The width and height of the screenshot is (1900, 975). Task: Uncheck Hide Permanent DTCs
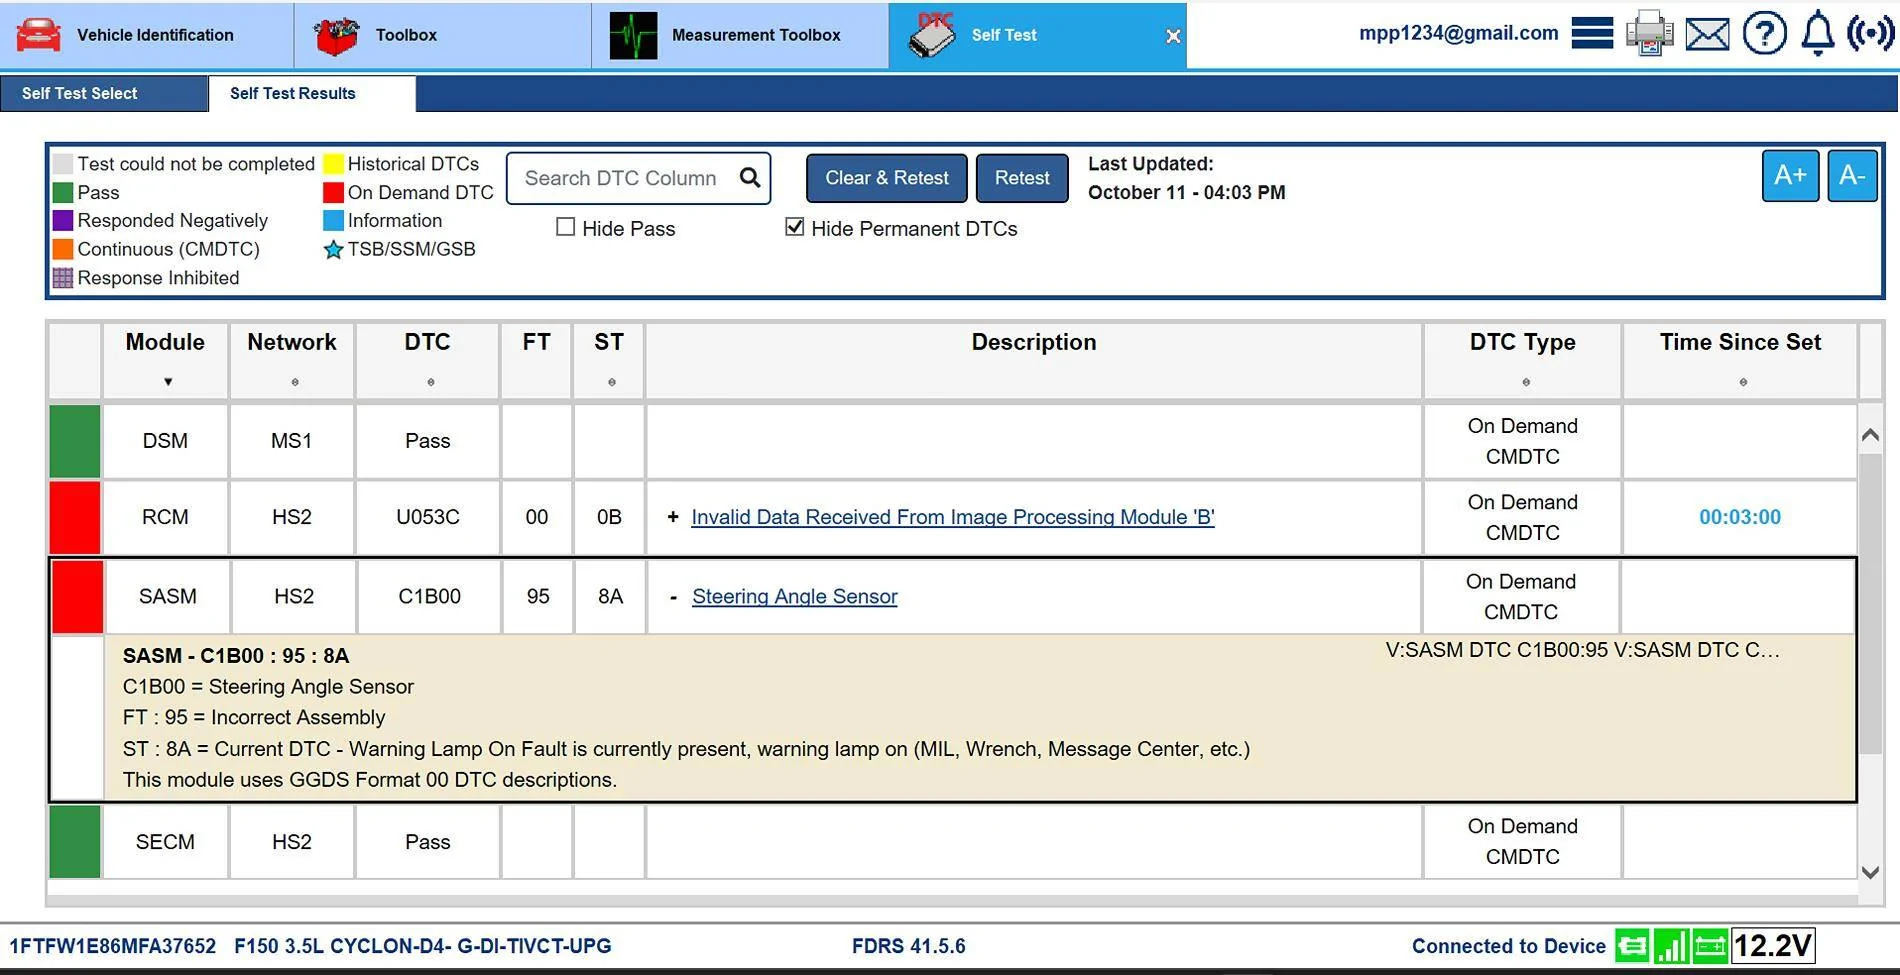795,228
